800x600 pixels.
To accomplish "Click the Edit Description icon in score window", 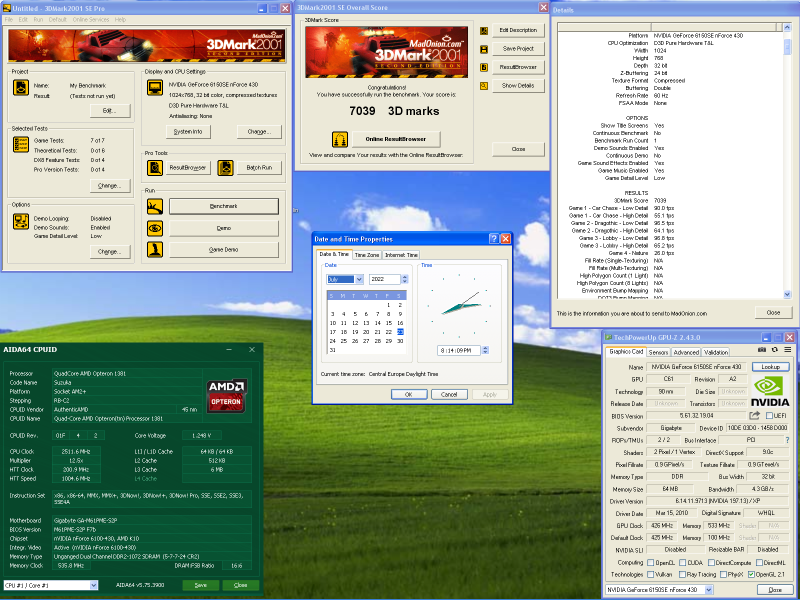I will click(484, 31).
